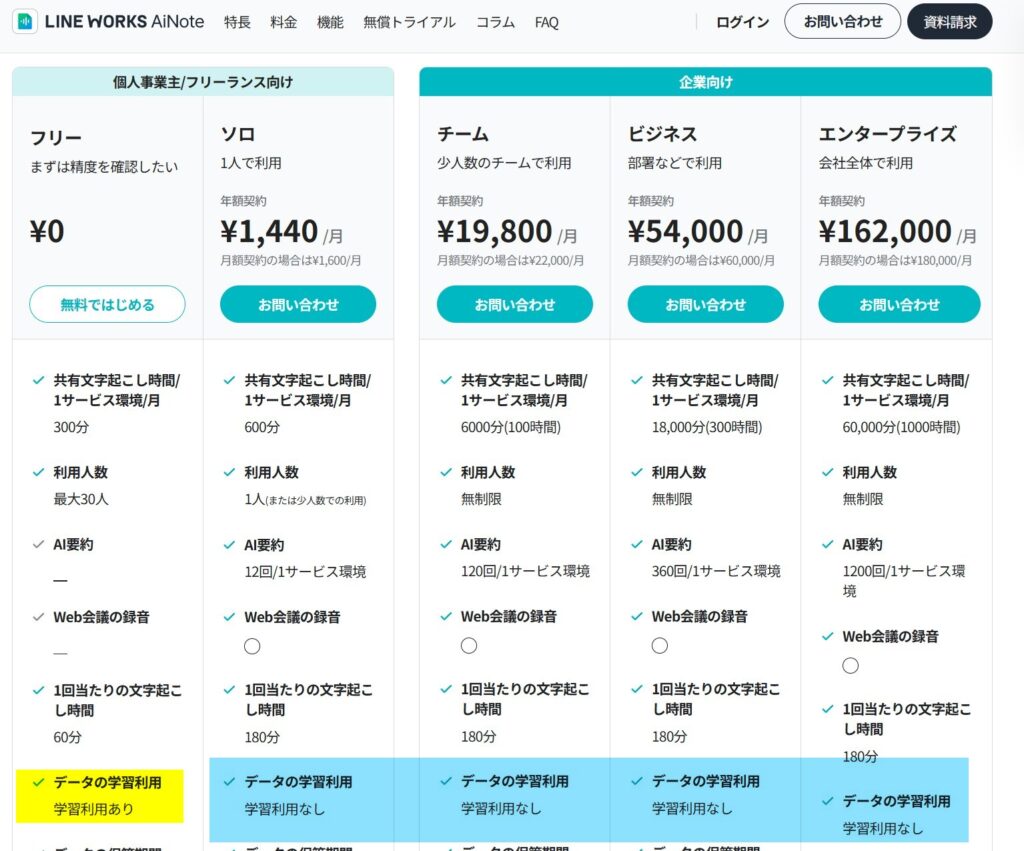Click the ログイン link
Viewport: 1024px width, 851px height.
point(742,22)
